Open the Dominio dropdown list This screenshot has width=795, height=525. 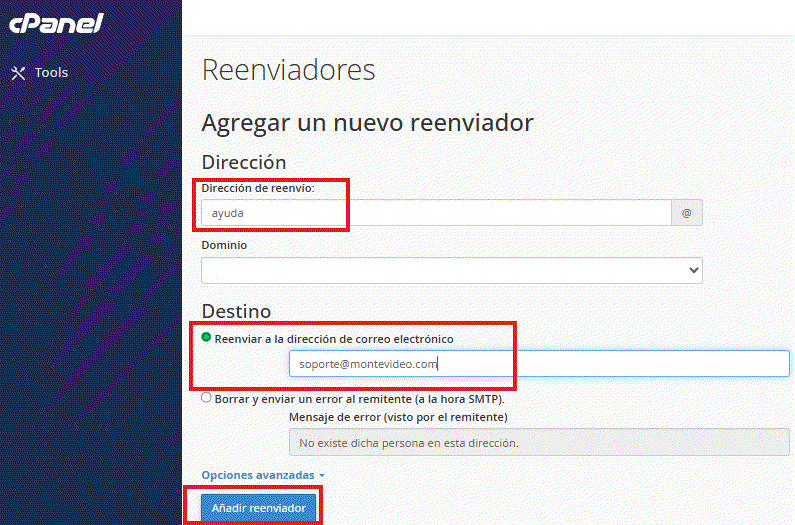(451, 270)
